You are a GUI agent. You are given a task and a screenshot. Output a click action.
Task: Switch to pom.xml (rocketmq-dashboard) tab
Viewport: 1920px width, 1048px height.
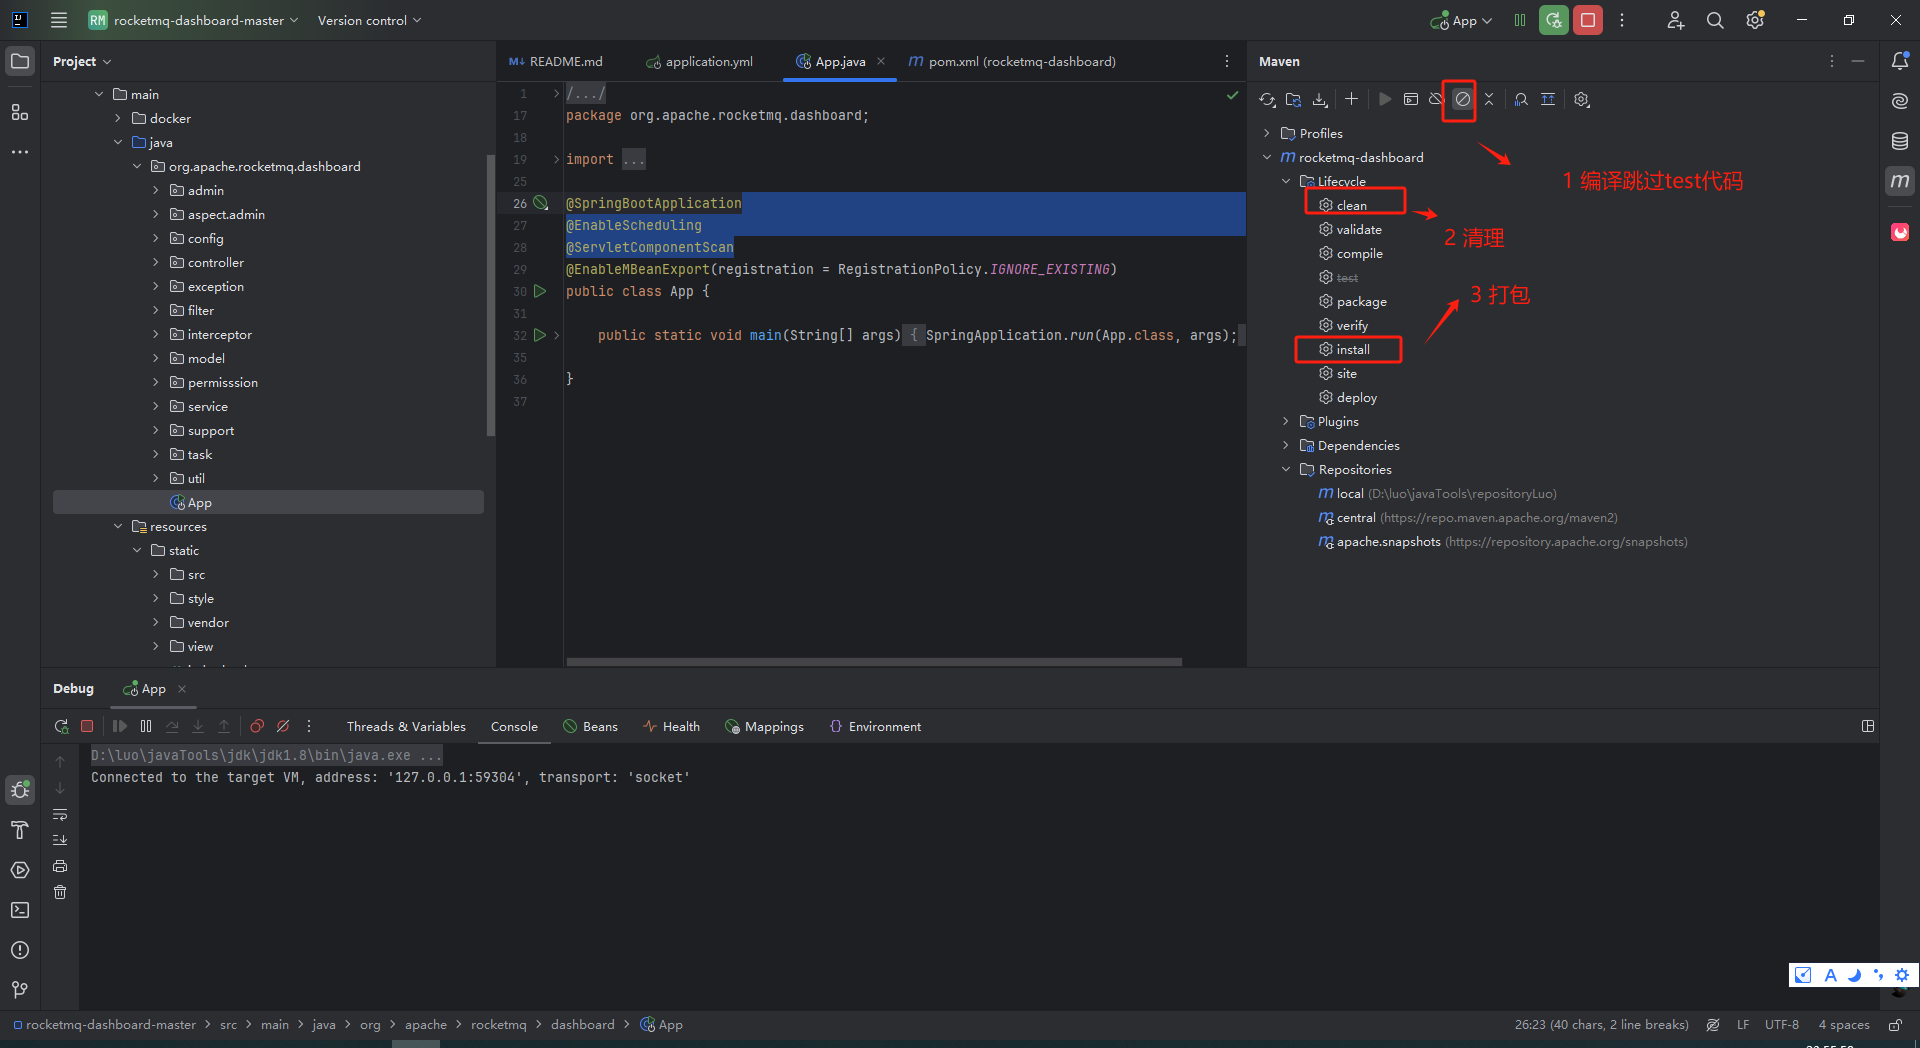1012,61
